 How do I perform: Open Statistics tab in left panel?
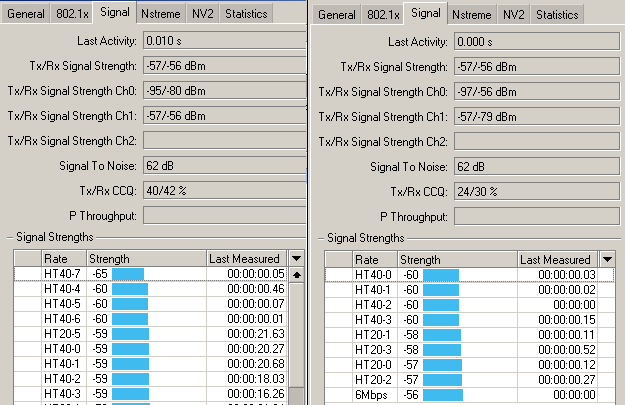[x=246, y=14]
